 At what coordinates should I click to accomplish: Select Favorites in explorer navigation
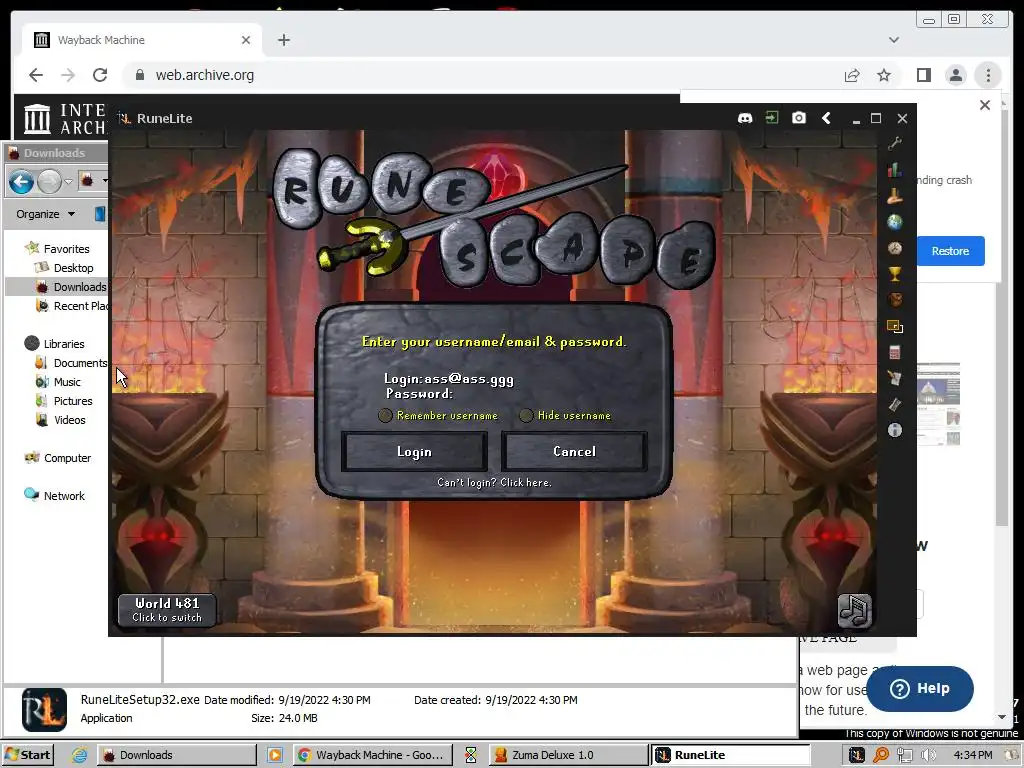pyautogui.click(x=66, y=249)
